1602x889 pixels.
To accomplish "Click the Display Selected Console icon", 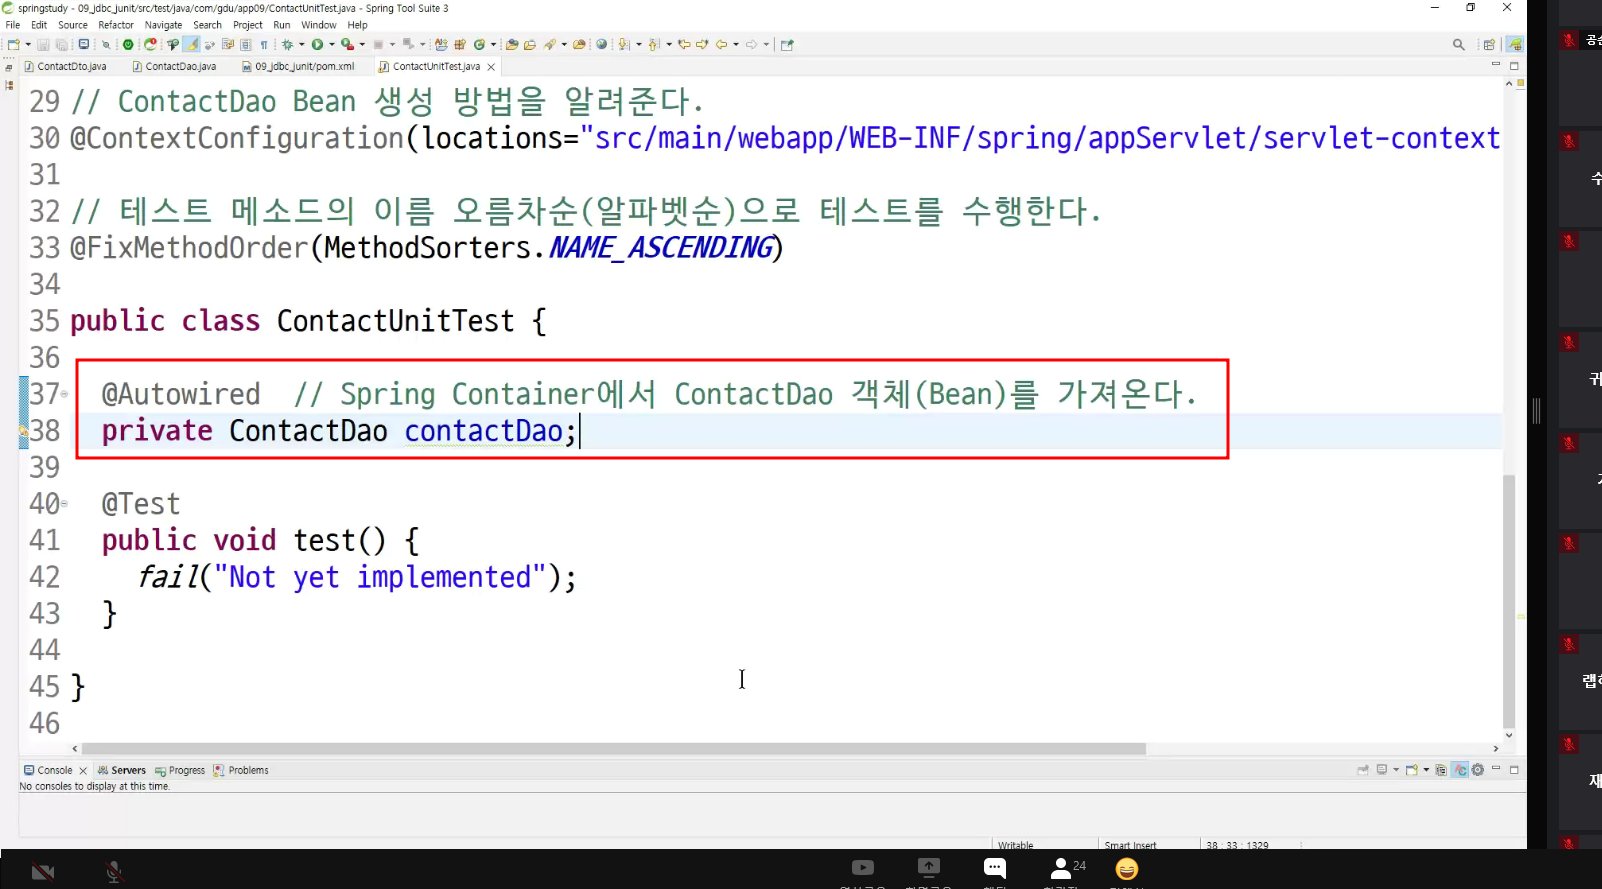I will (1382, 770).
